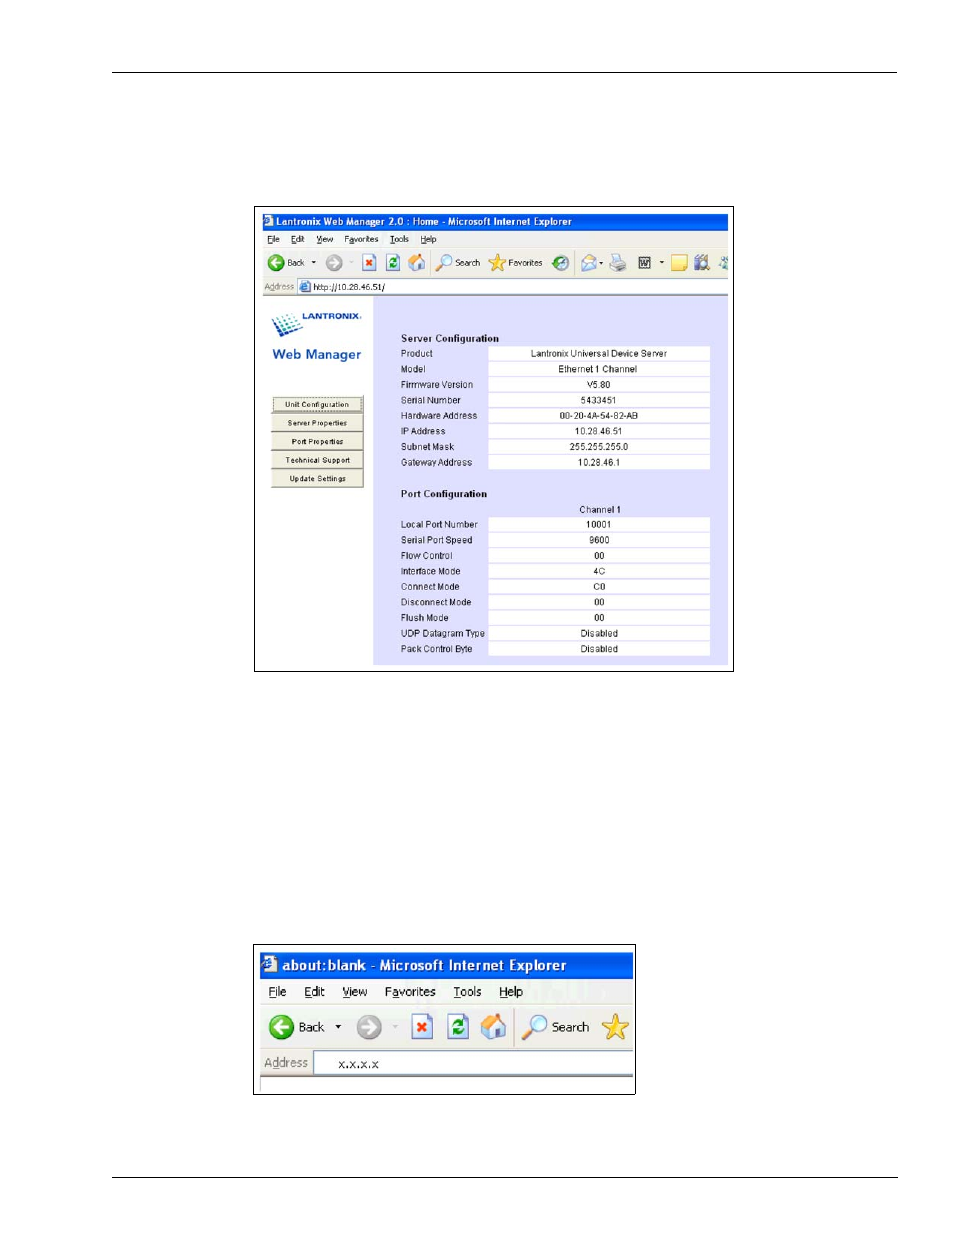Screen dimensions: 954x1235
Task: Open View menu in about:blank window
Action: click(354, 992)
